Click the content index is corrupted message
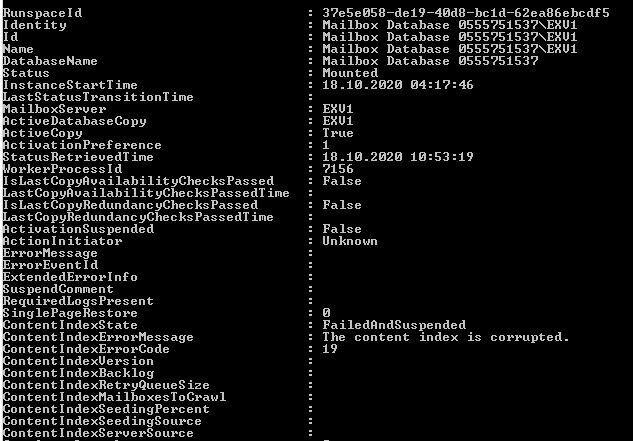The width and height of the screenshot is (633, 441). (446, 337)
